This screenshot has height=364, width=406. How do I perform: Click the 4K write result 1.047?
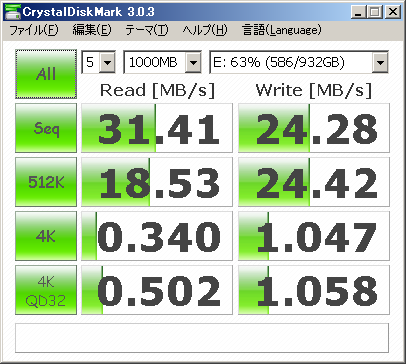coord(314,236)
